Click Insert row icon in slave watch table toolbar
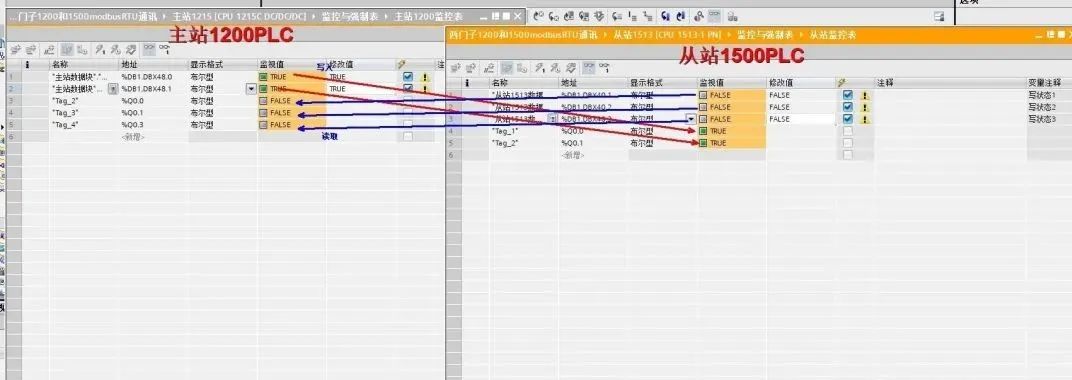This screenshot has height=380, width=1072. point(455,68)
